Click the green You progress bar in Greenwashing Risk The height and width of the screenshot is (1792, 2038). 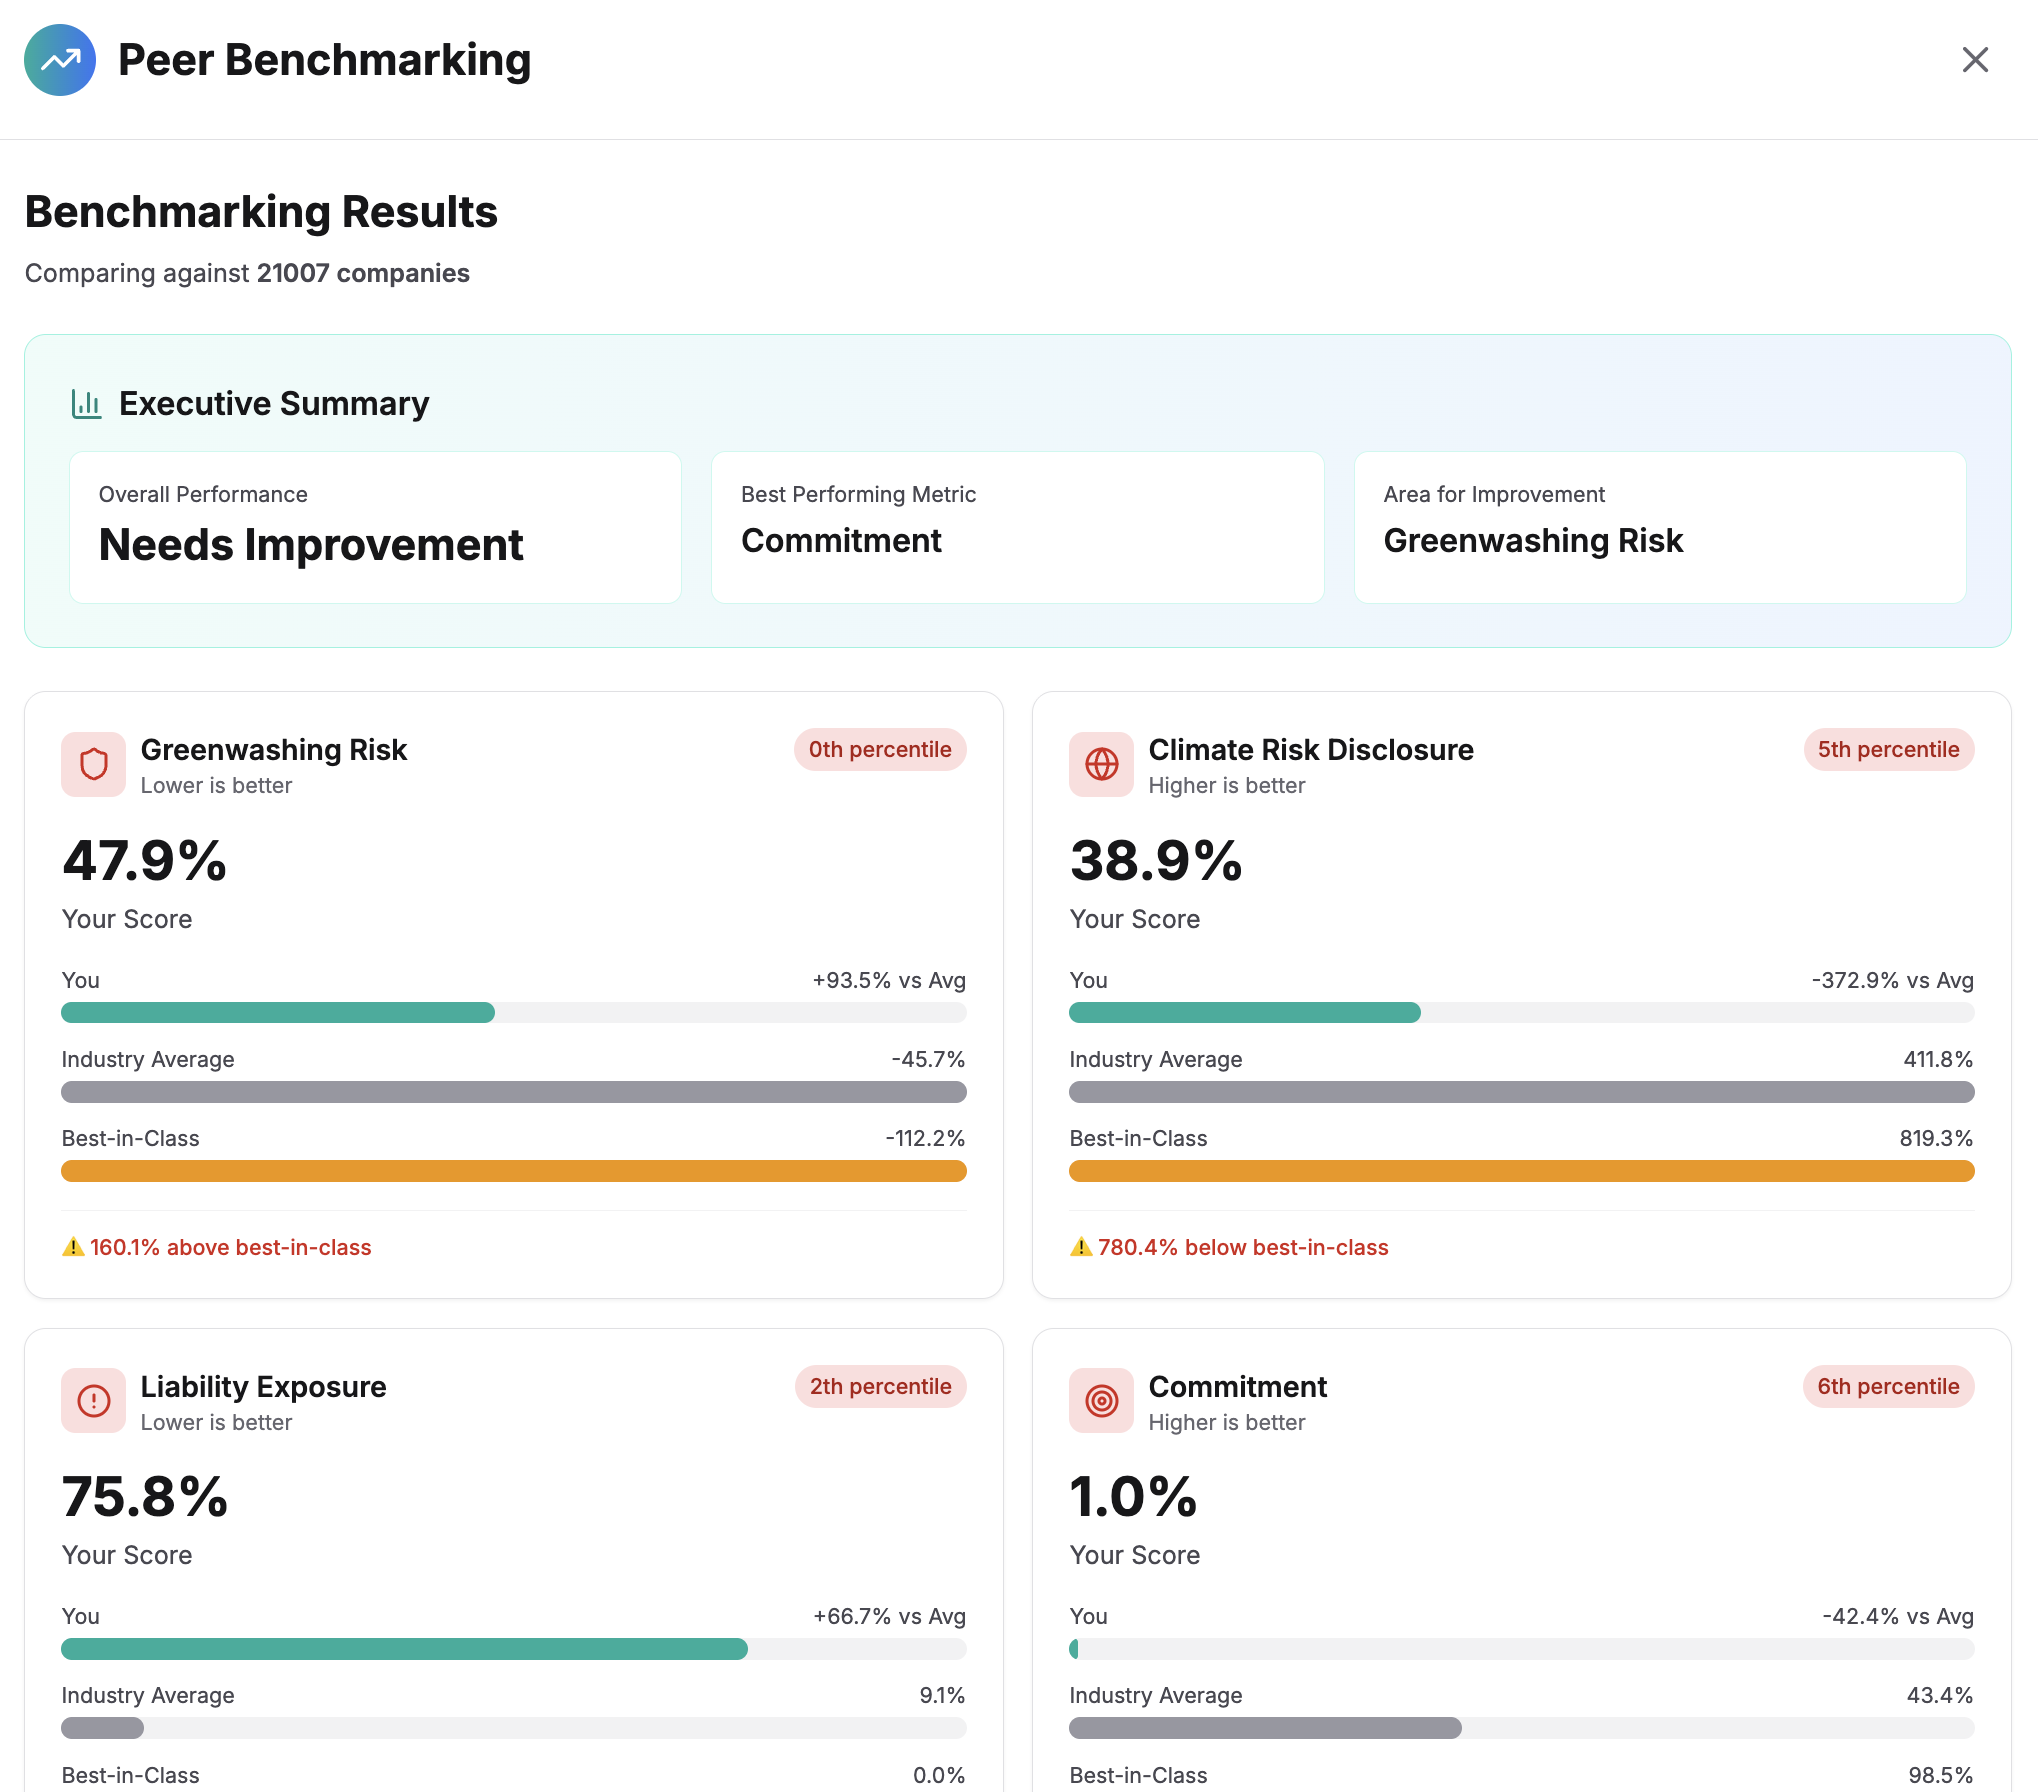tap(278, 1013)
